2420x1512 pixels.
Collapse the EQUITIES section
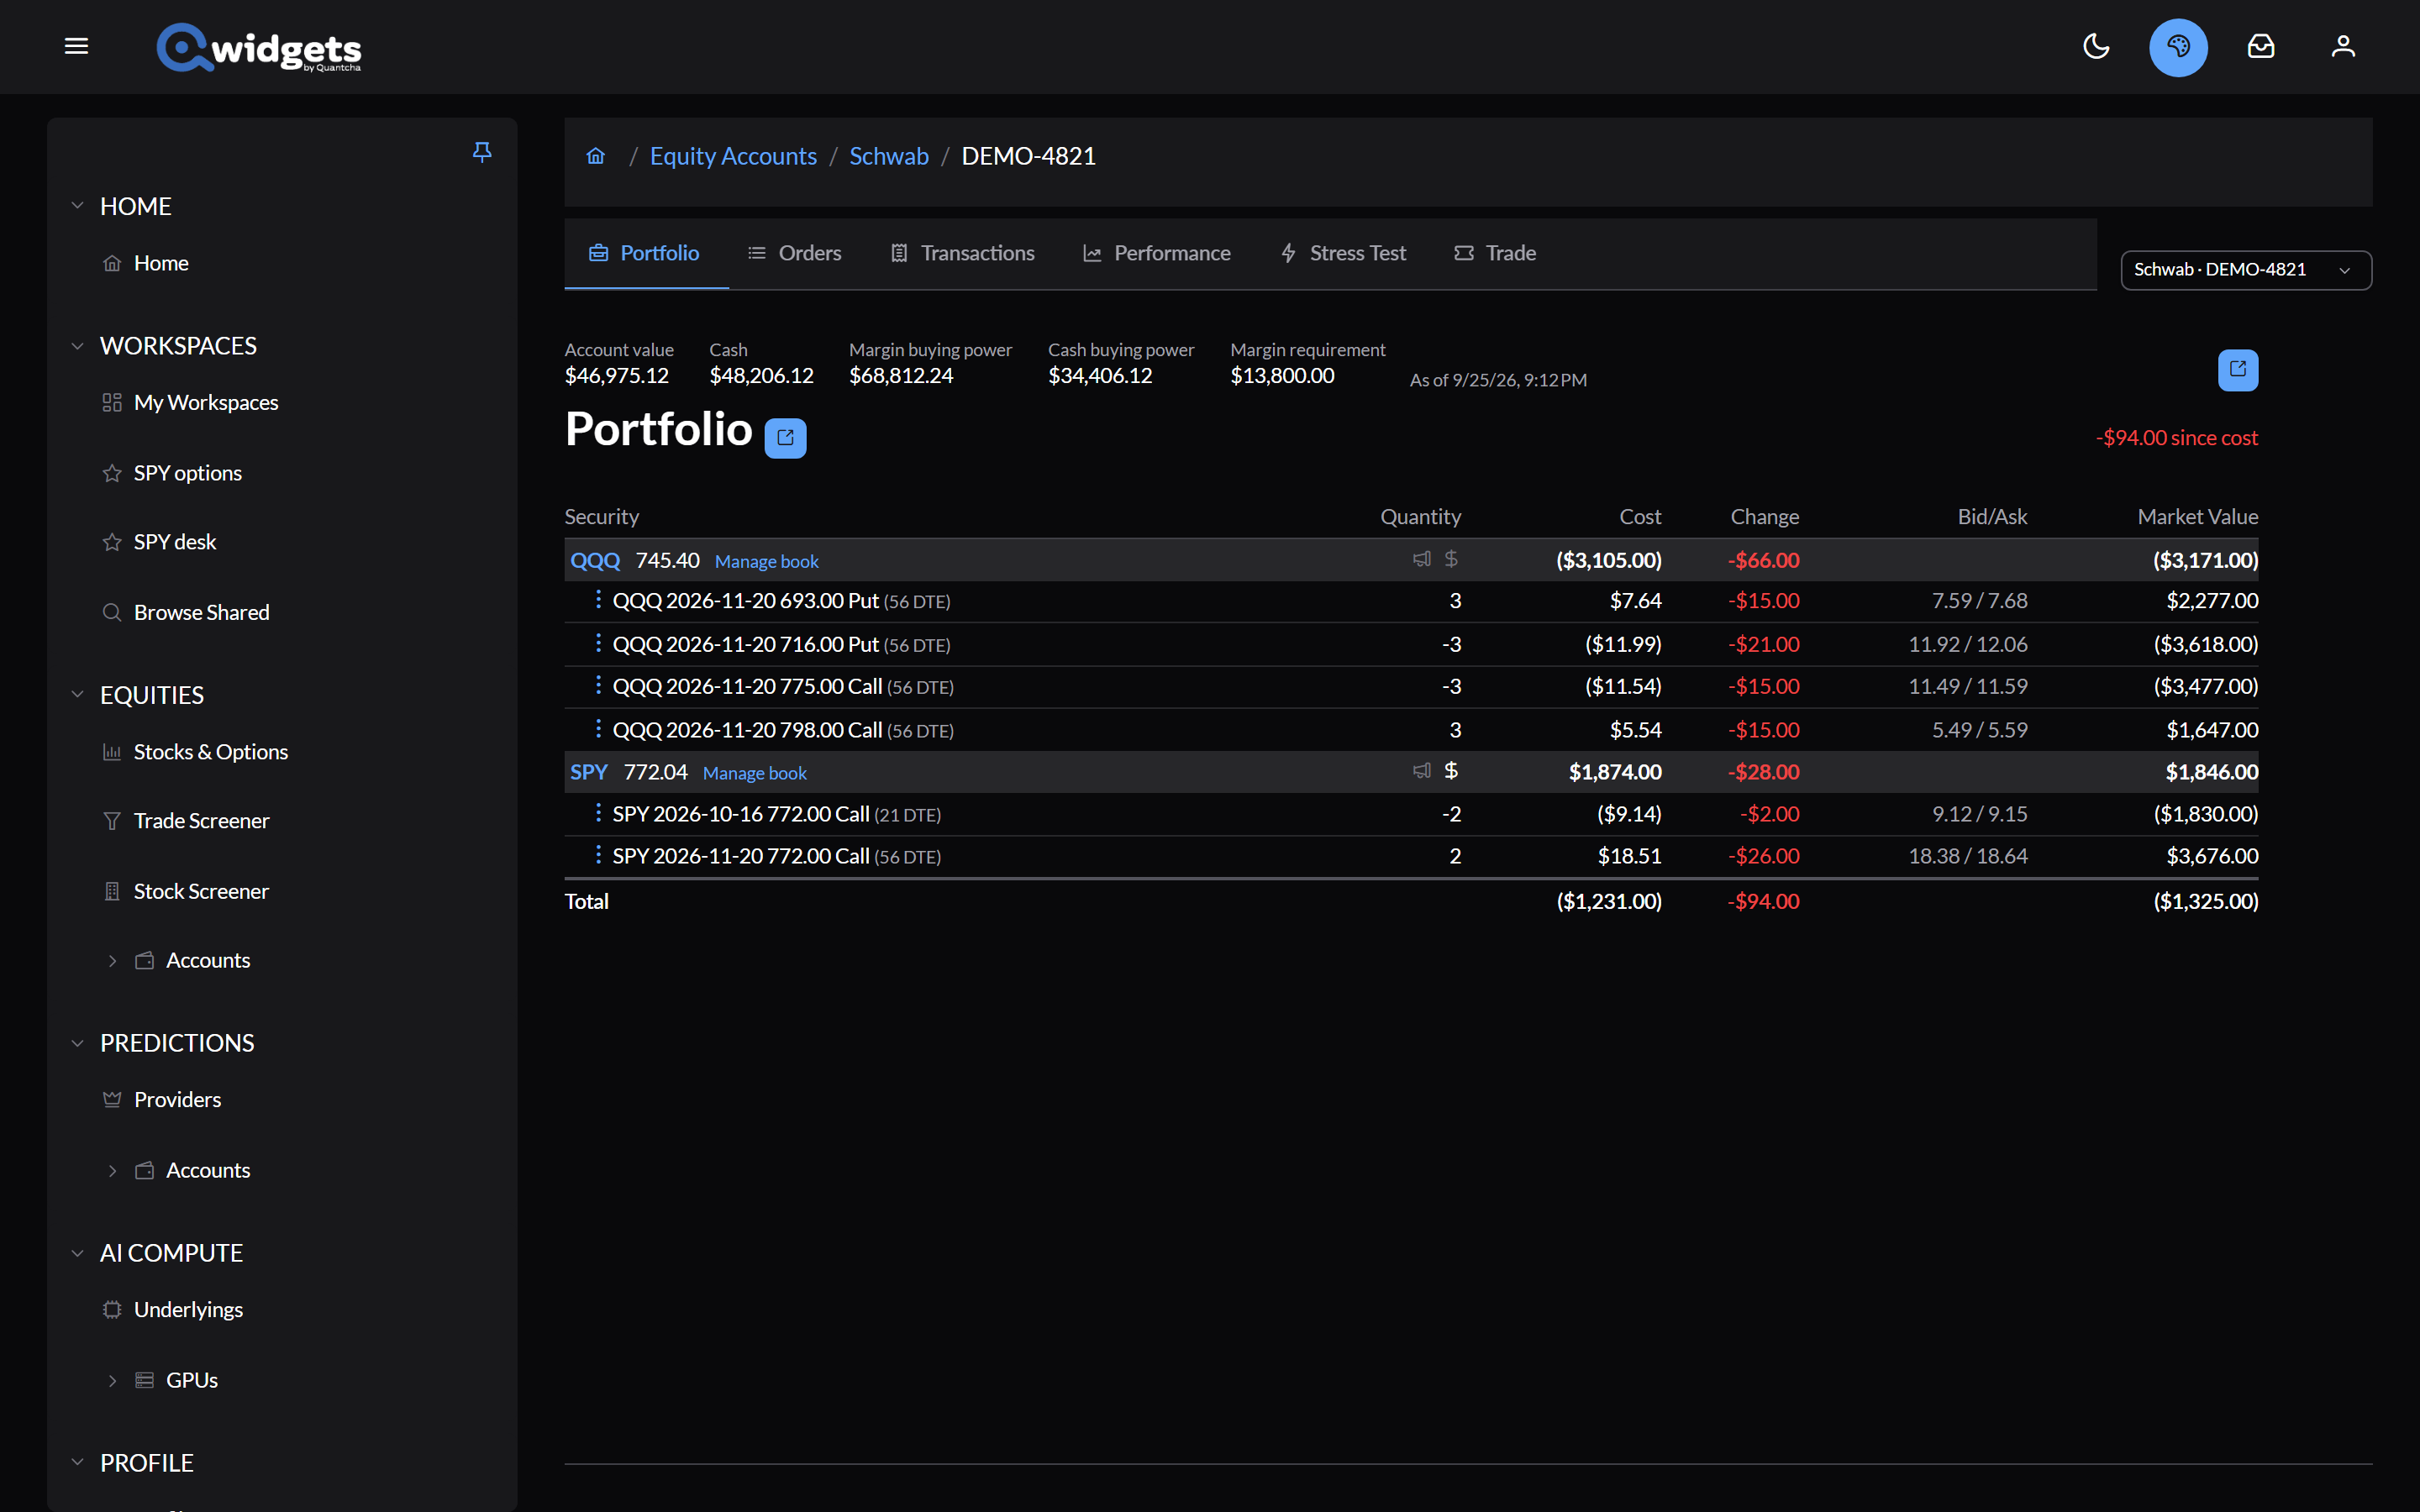click(x=77, y=695)
